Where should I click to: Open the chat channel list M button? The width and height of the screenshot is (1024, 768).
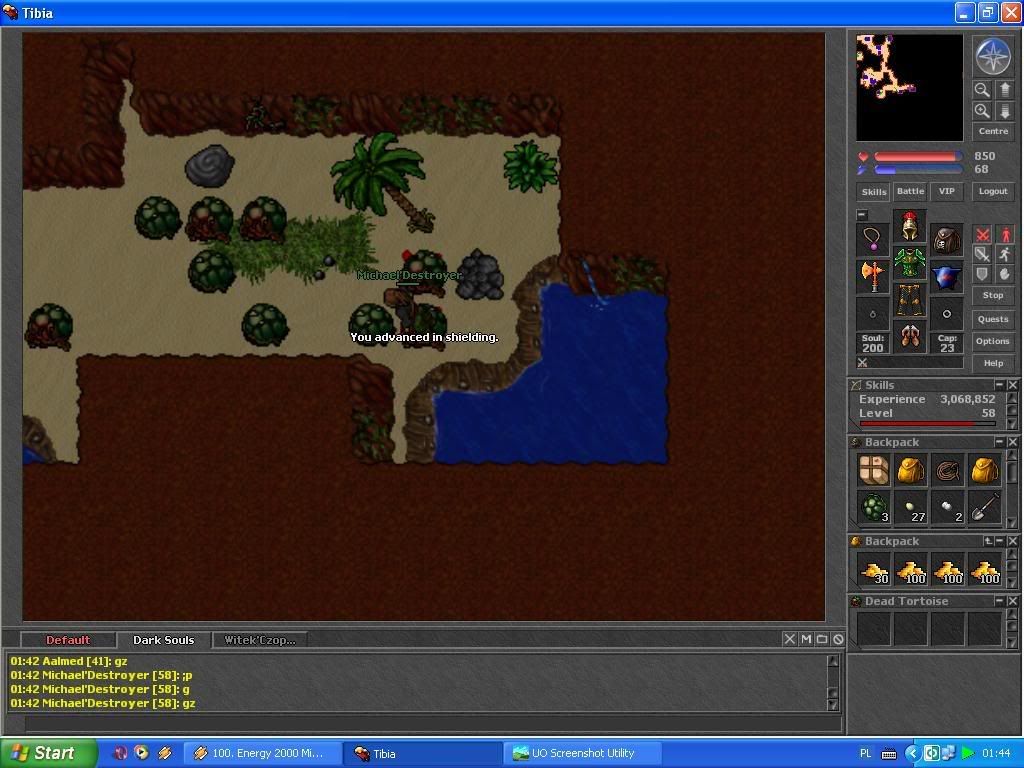(806, 639)
